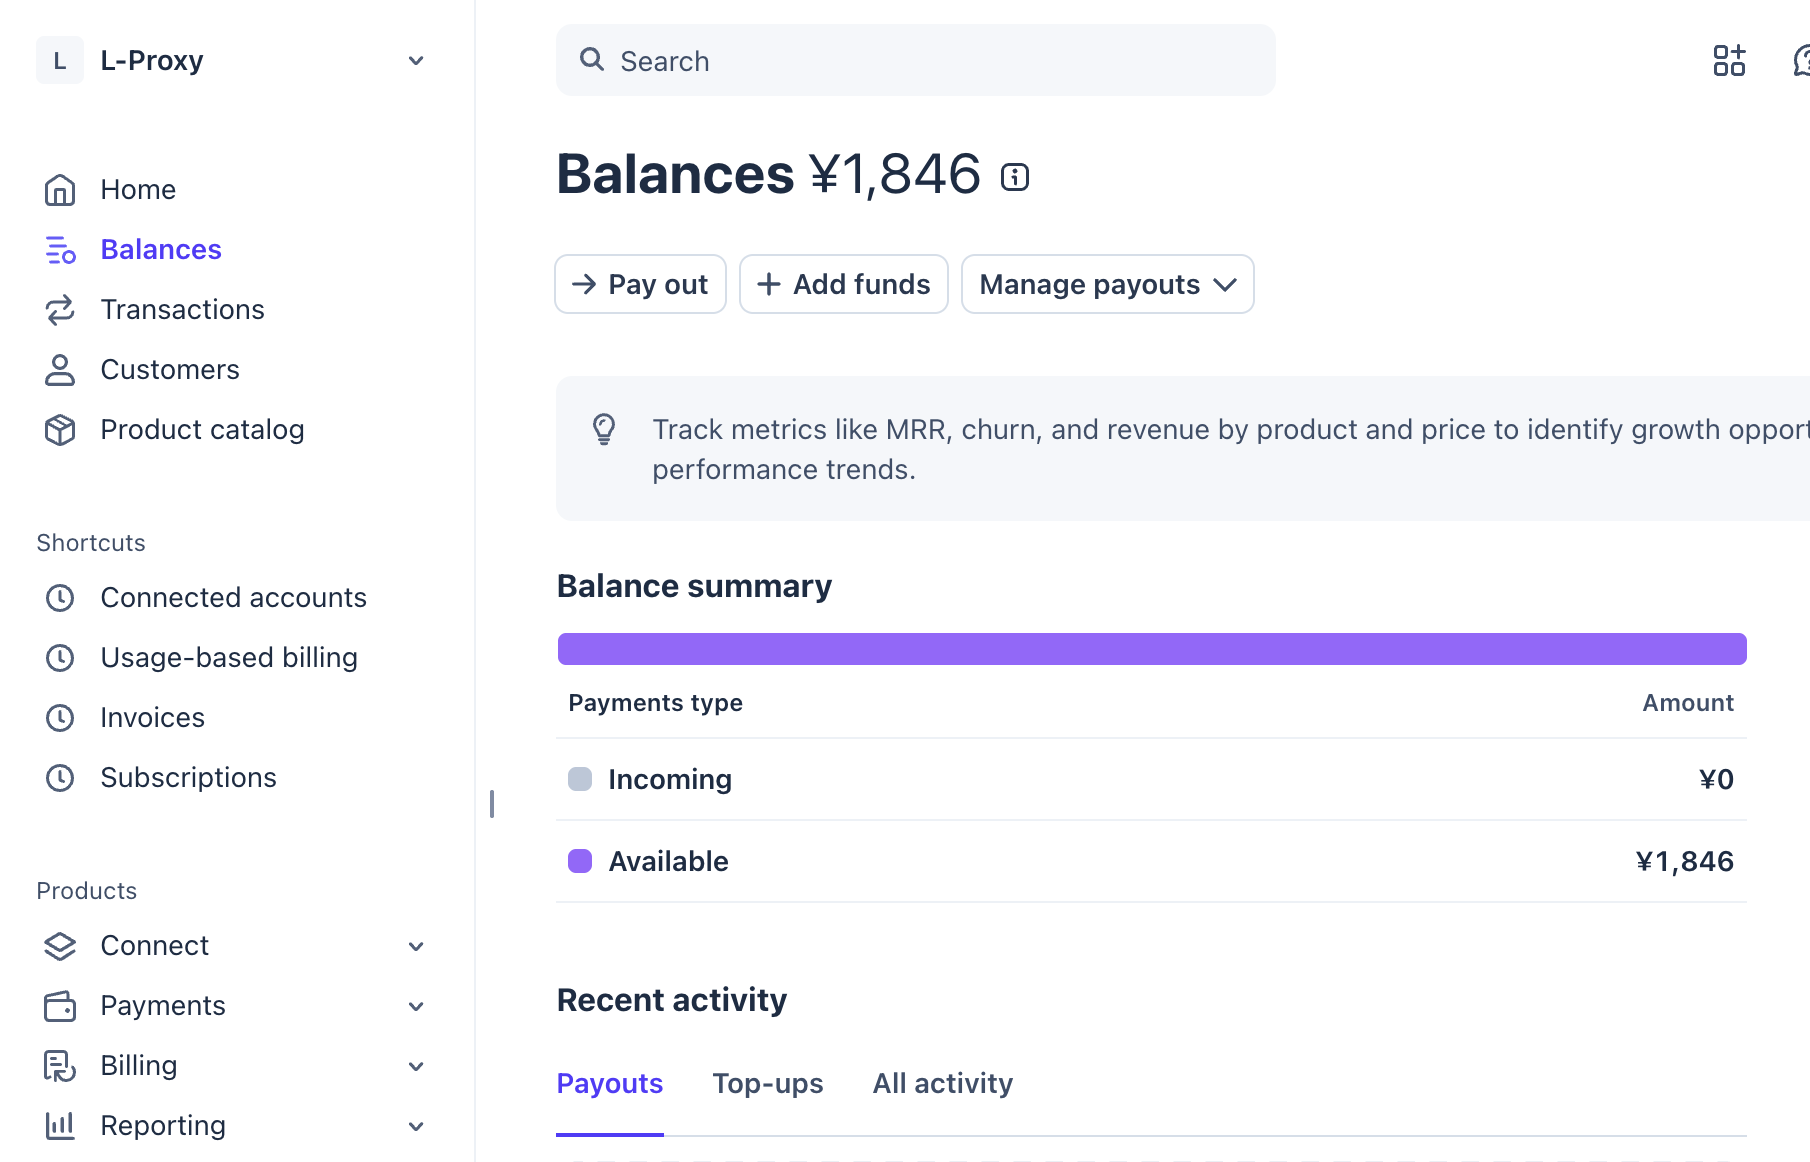The height and width of the screenshot is (1162, 1810).
Task: Click the info icon beside Balances total
Action: click(x=1015, y=177)
